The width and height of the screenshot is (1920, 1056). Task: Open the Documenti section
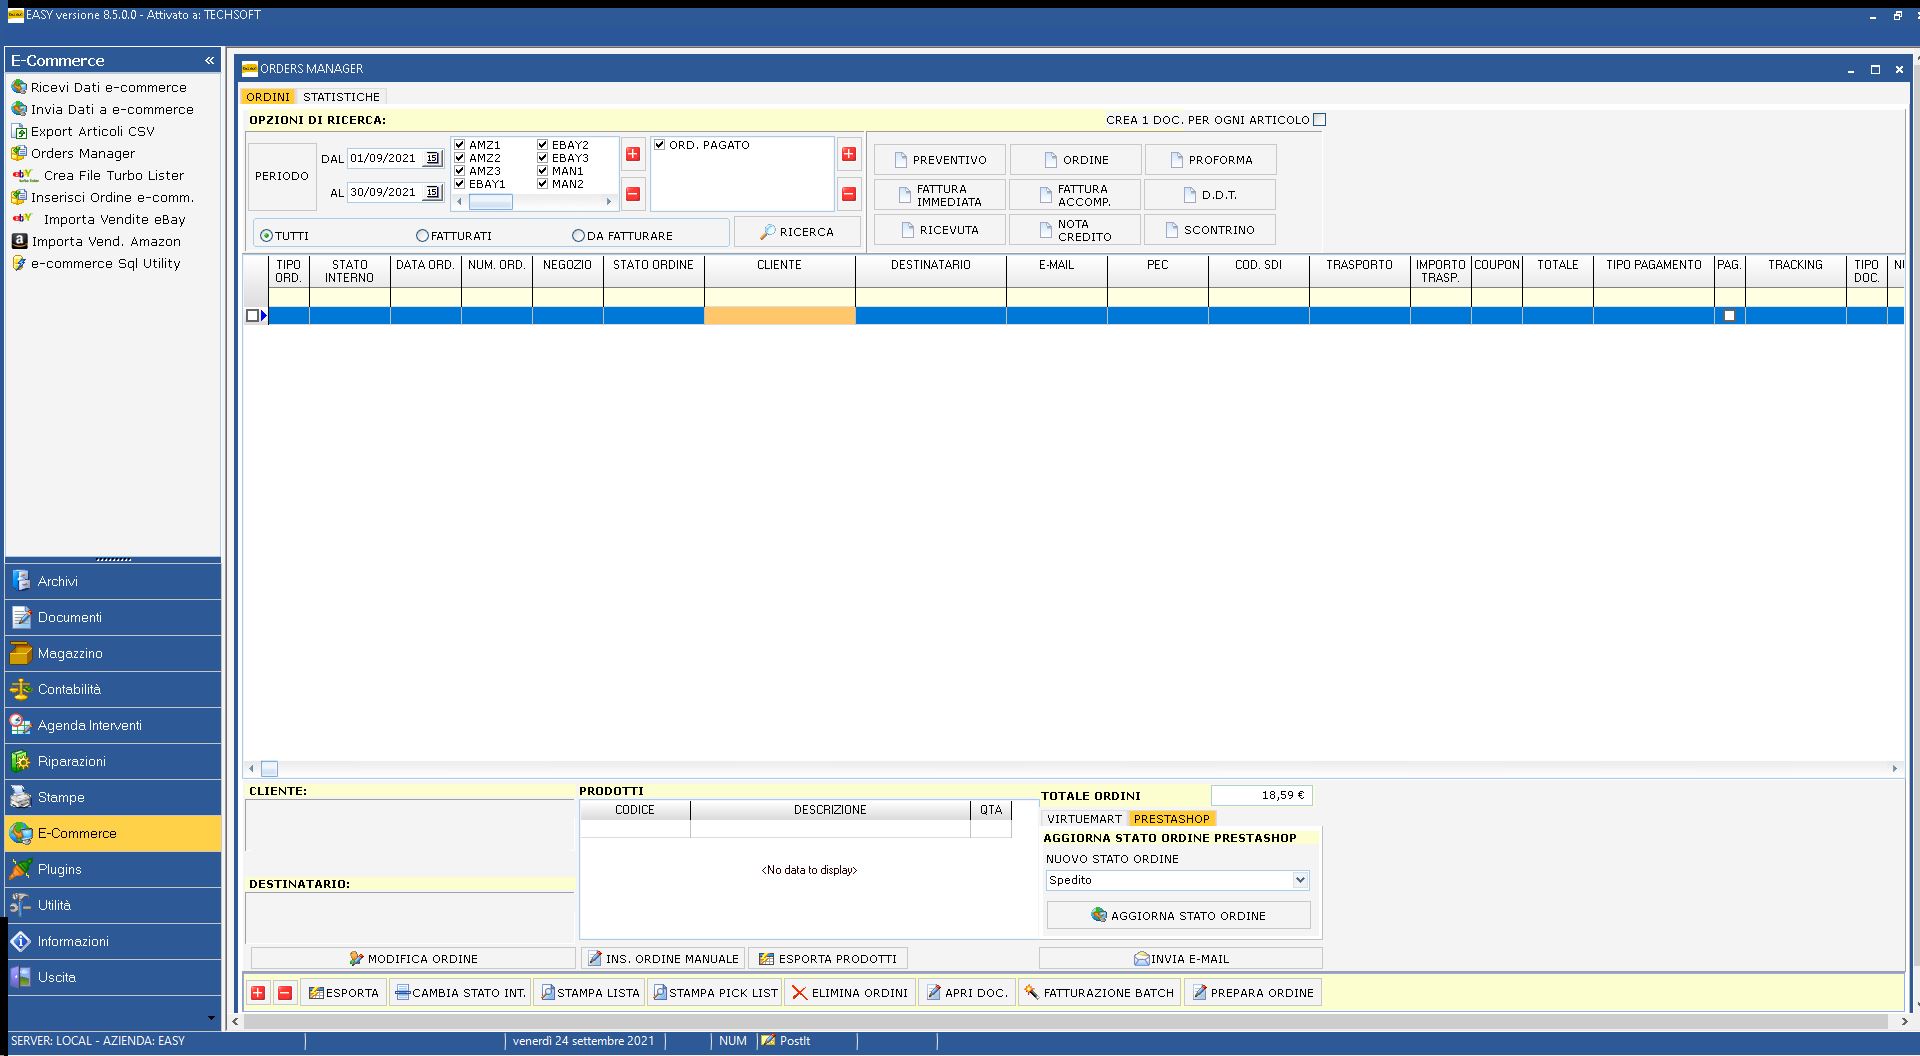[x=113, y=617]
